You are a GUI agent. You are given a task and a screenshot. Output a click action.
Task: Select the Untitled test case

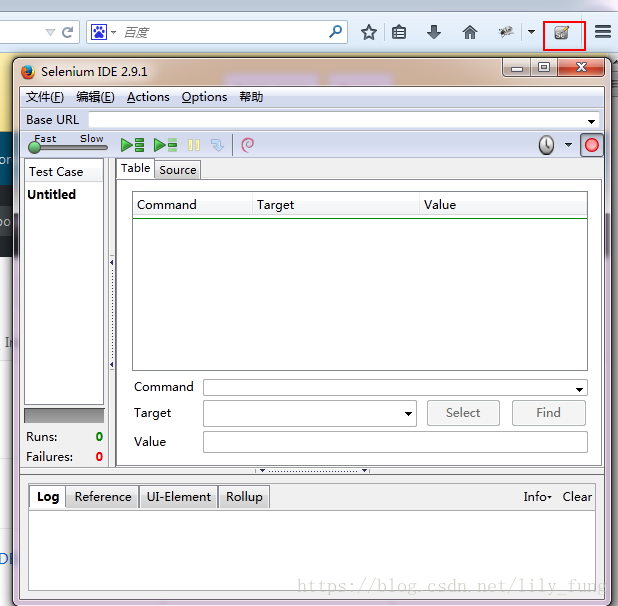pyautogui.click(x=52, y=194)
